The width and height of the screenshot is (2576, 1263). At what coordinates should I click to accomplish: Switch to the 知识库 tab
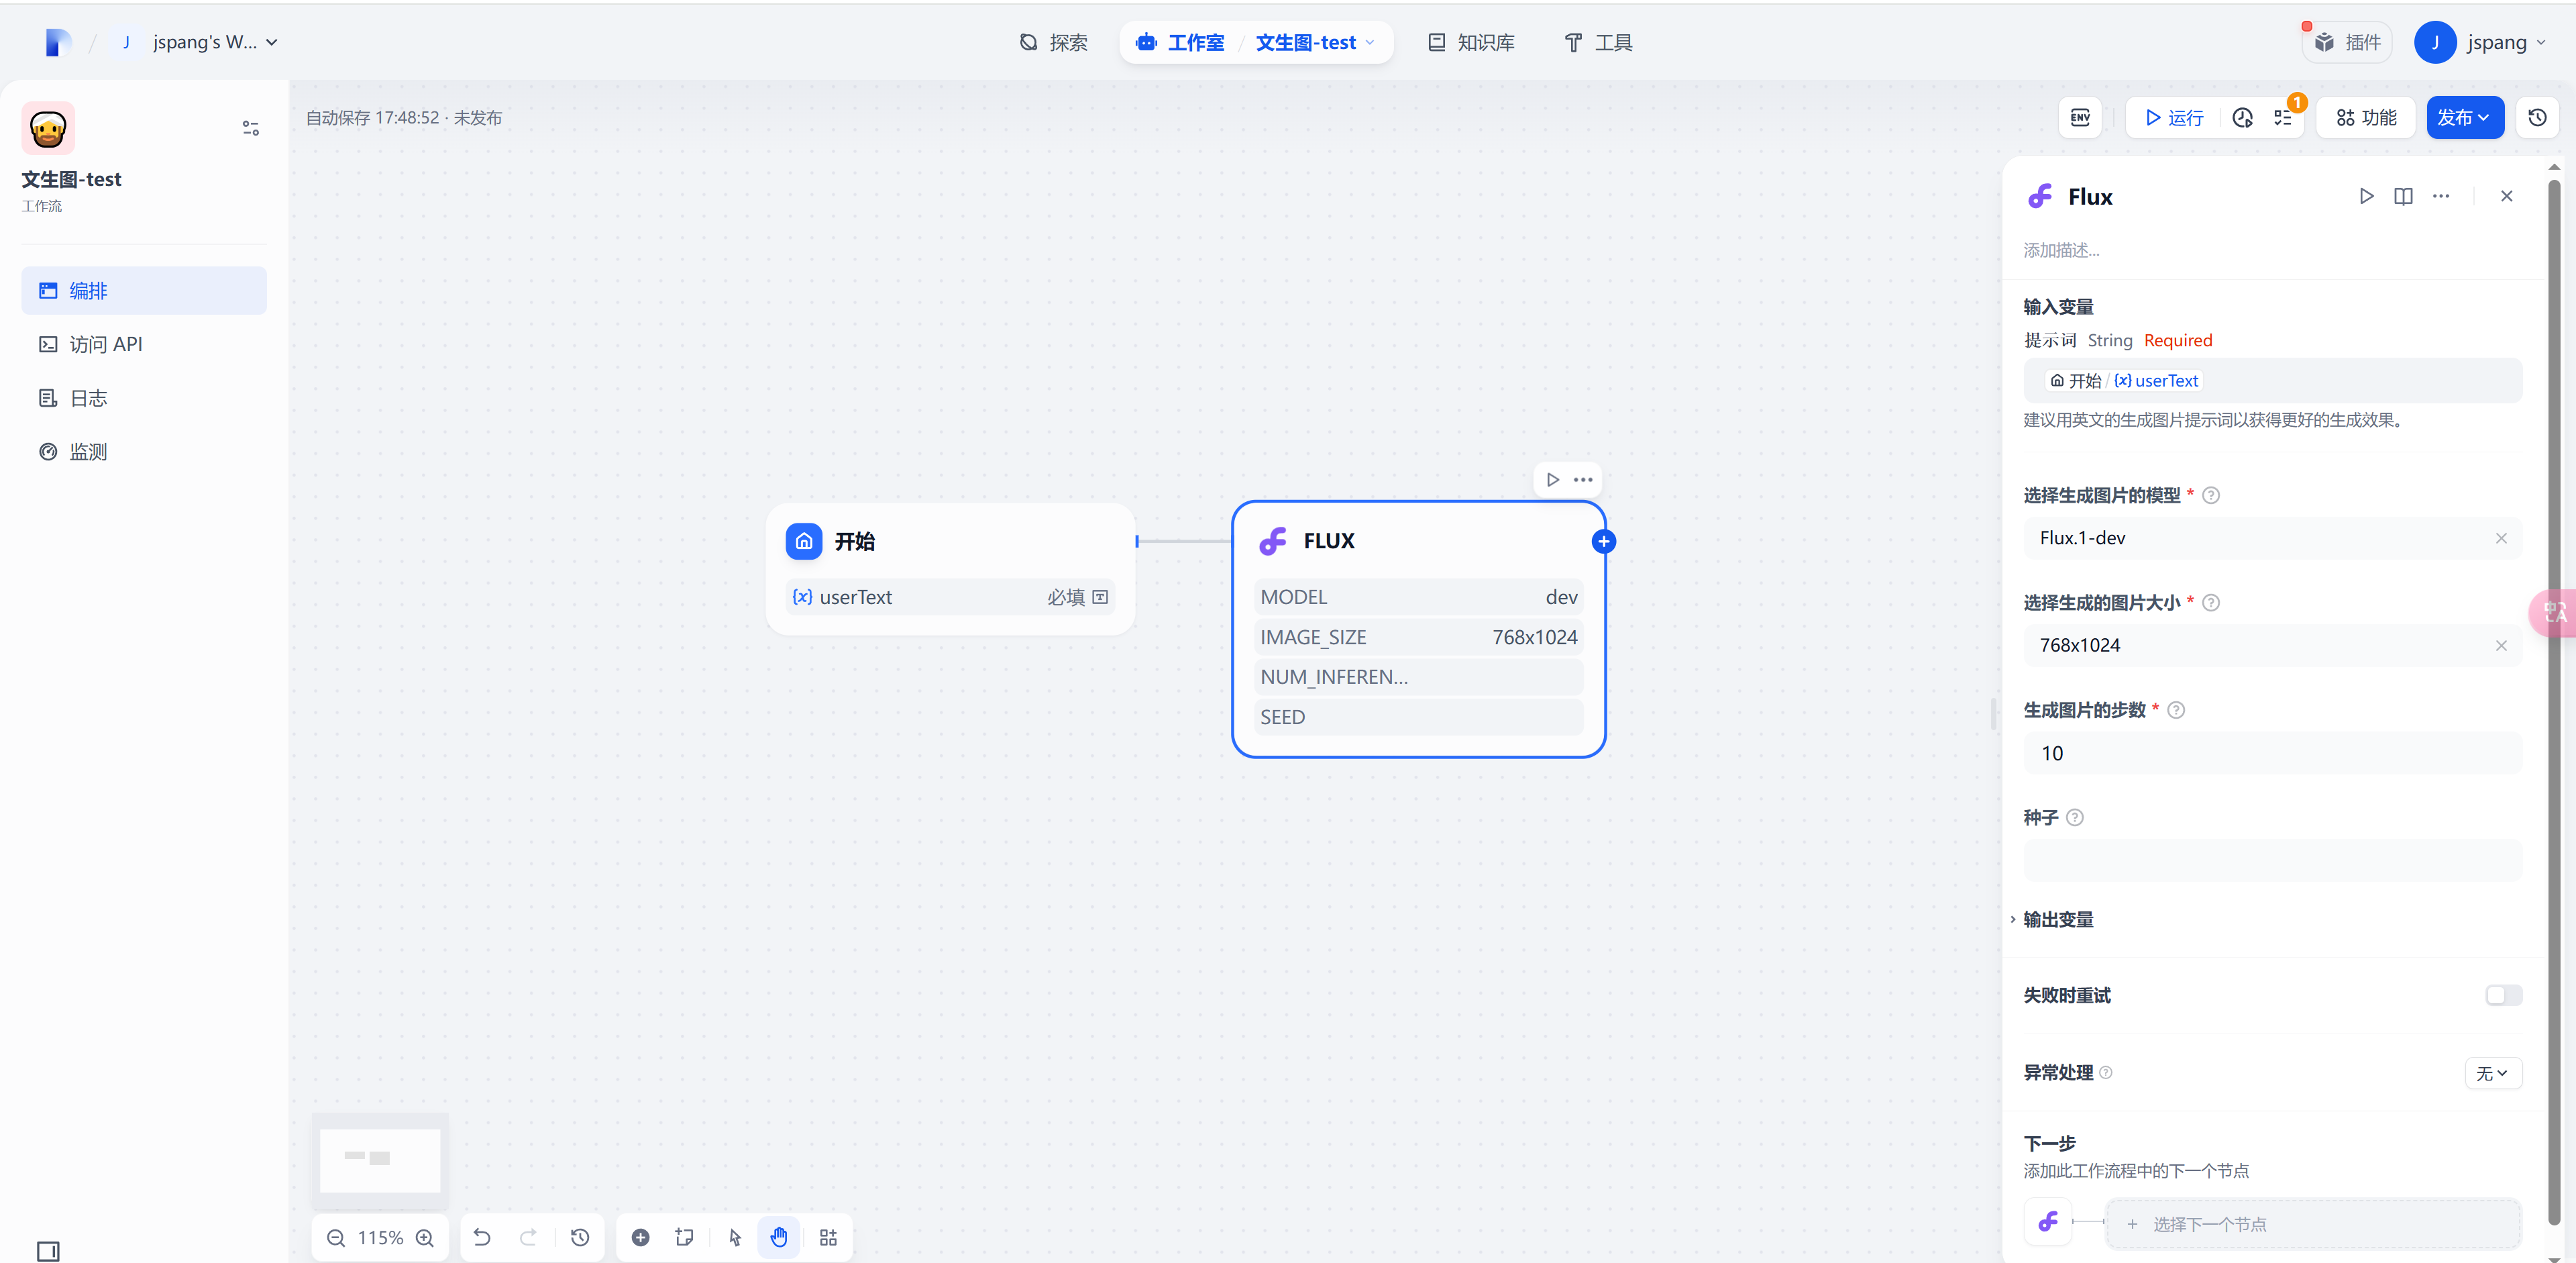(1471, 42)
